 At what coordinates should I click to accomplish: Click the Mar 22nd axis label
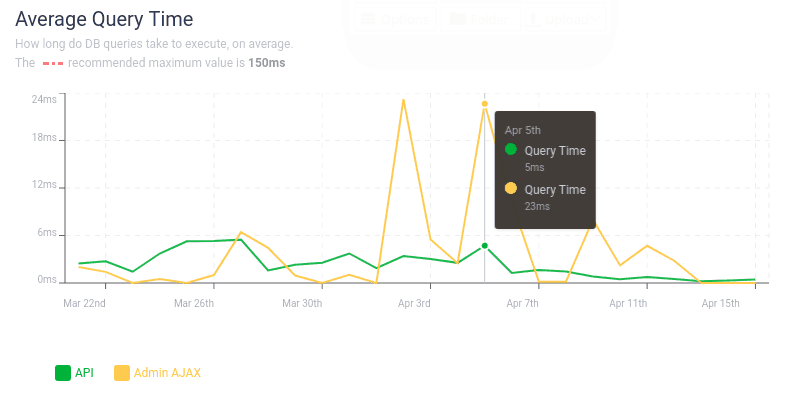[84, 303]
